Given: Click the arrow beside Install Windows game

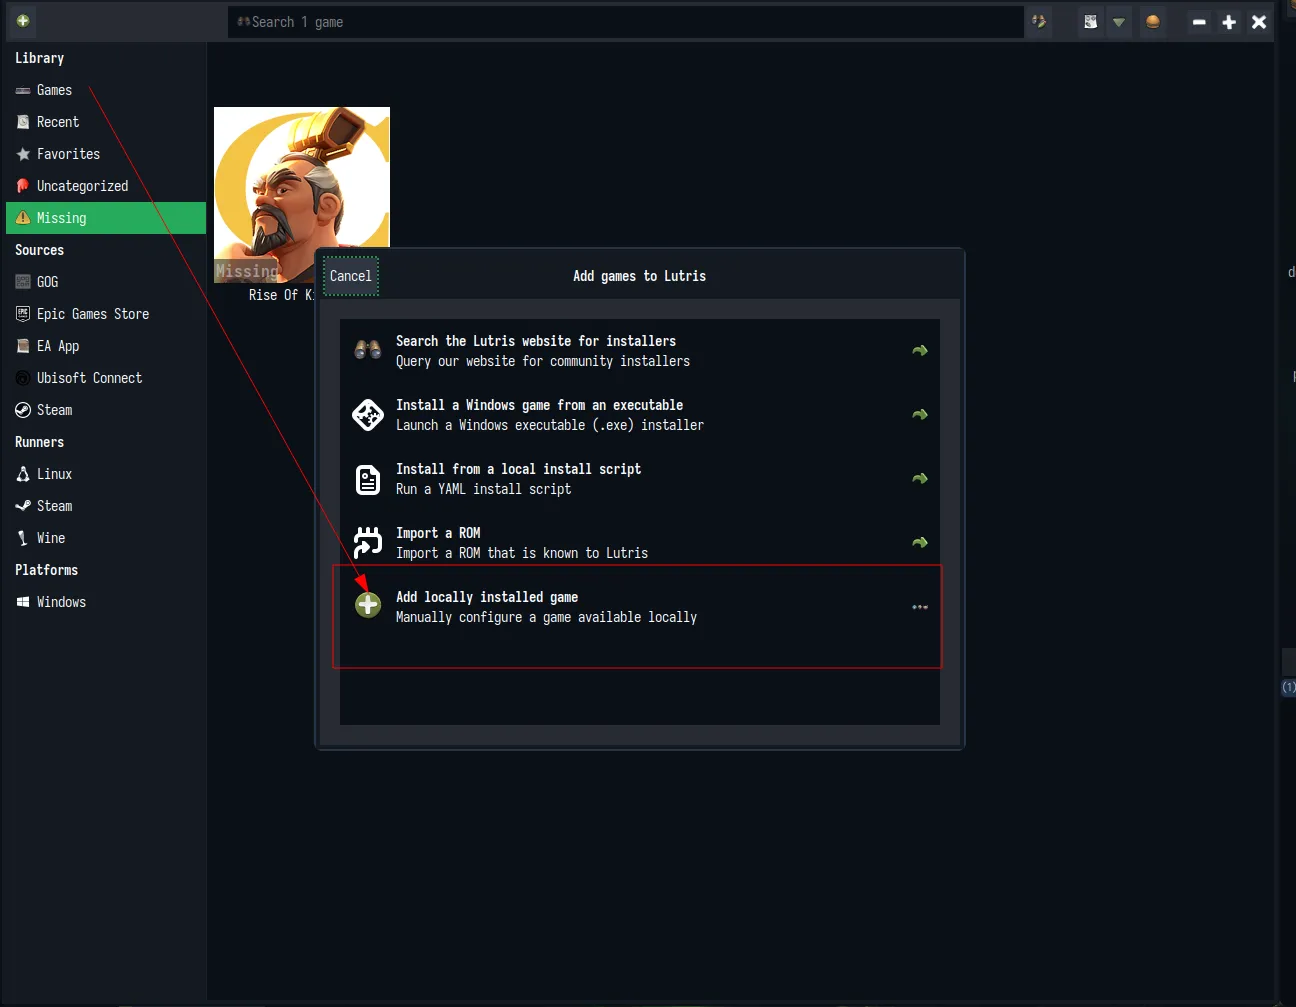Looking at the screenshot, I should (x=920, y=415).
